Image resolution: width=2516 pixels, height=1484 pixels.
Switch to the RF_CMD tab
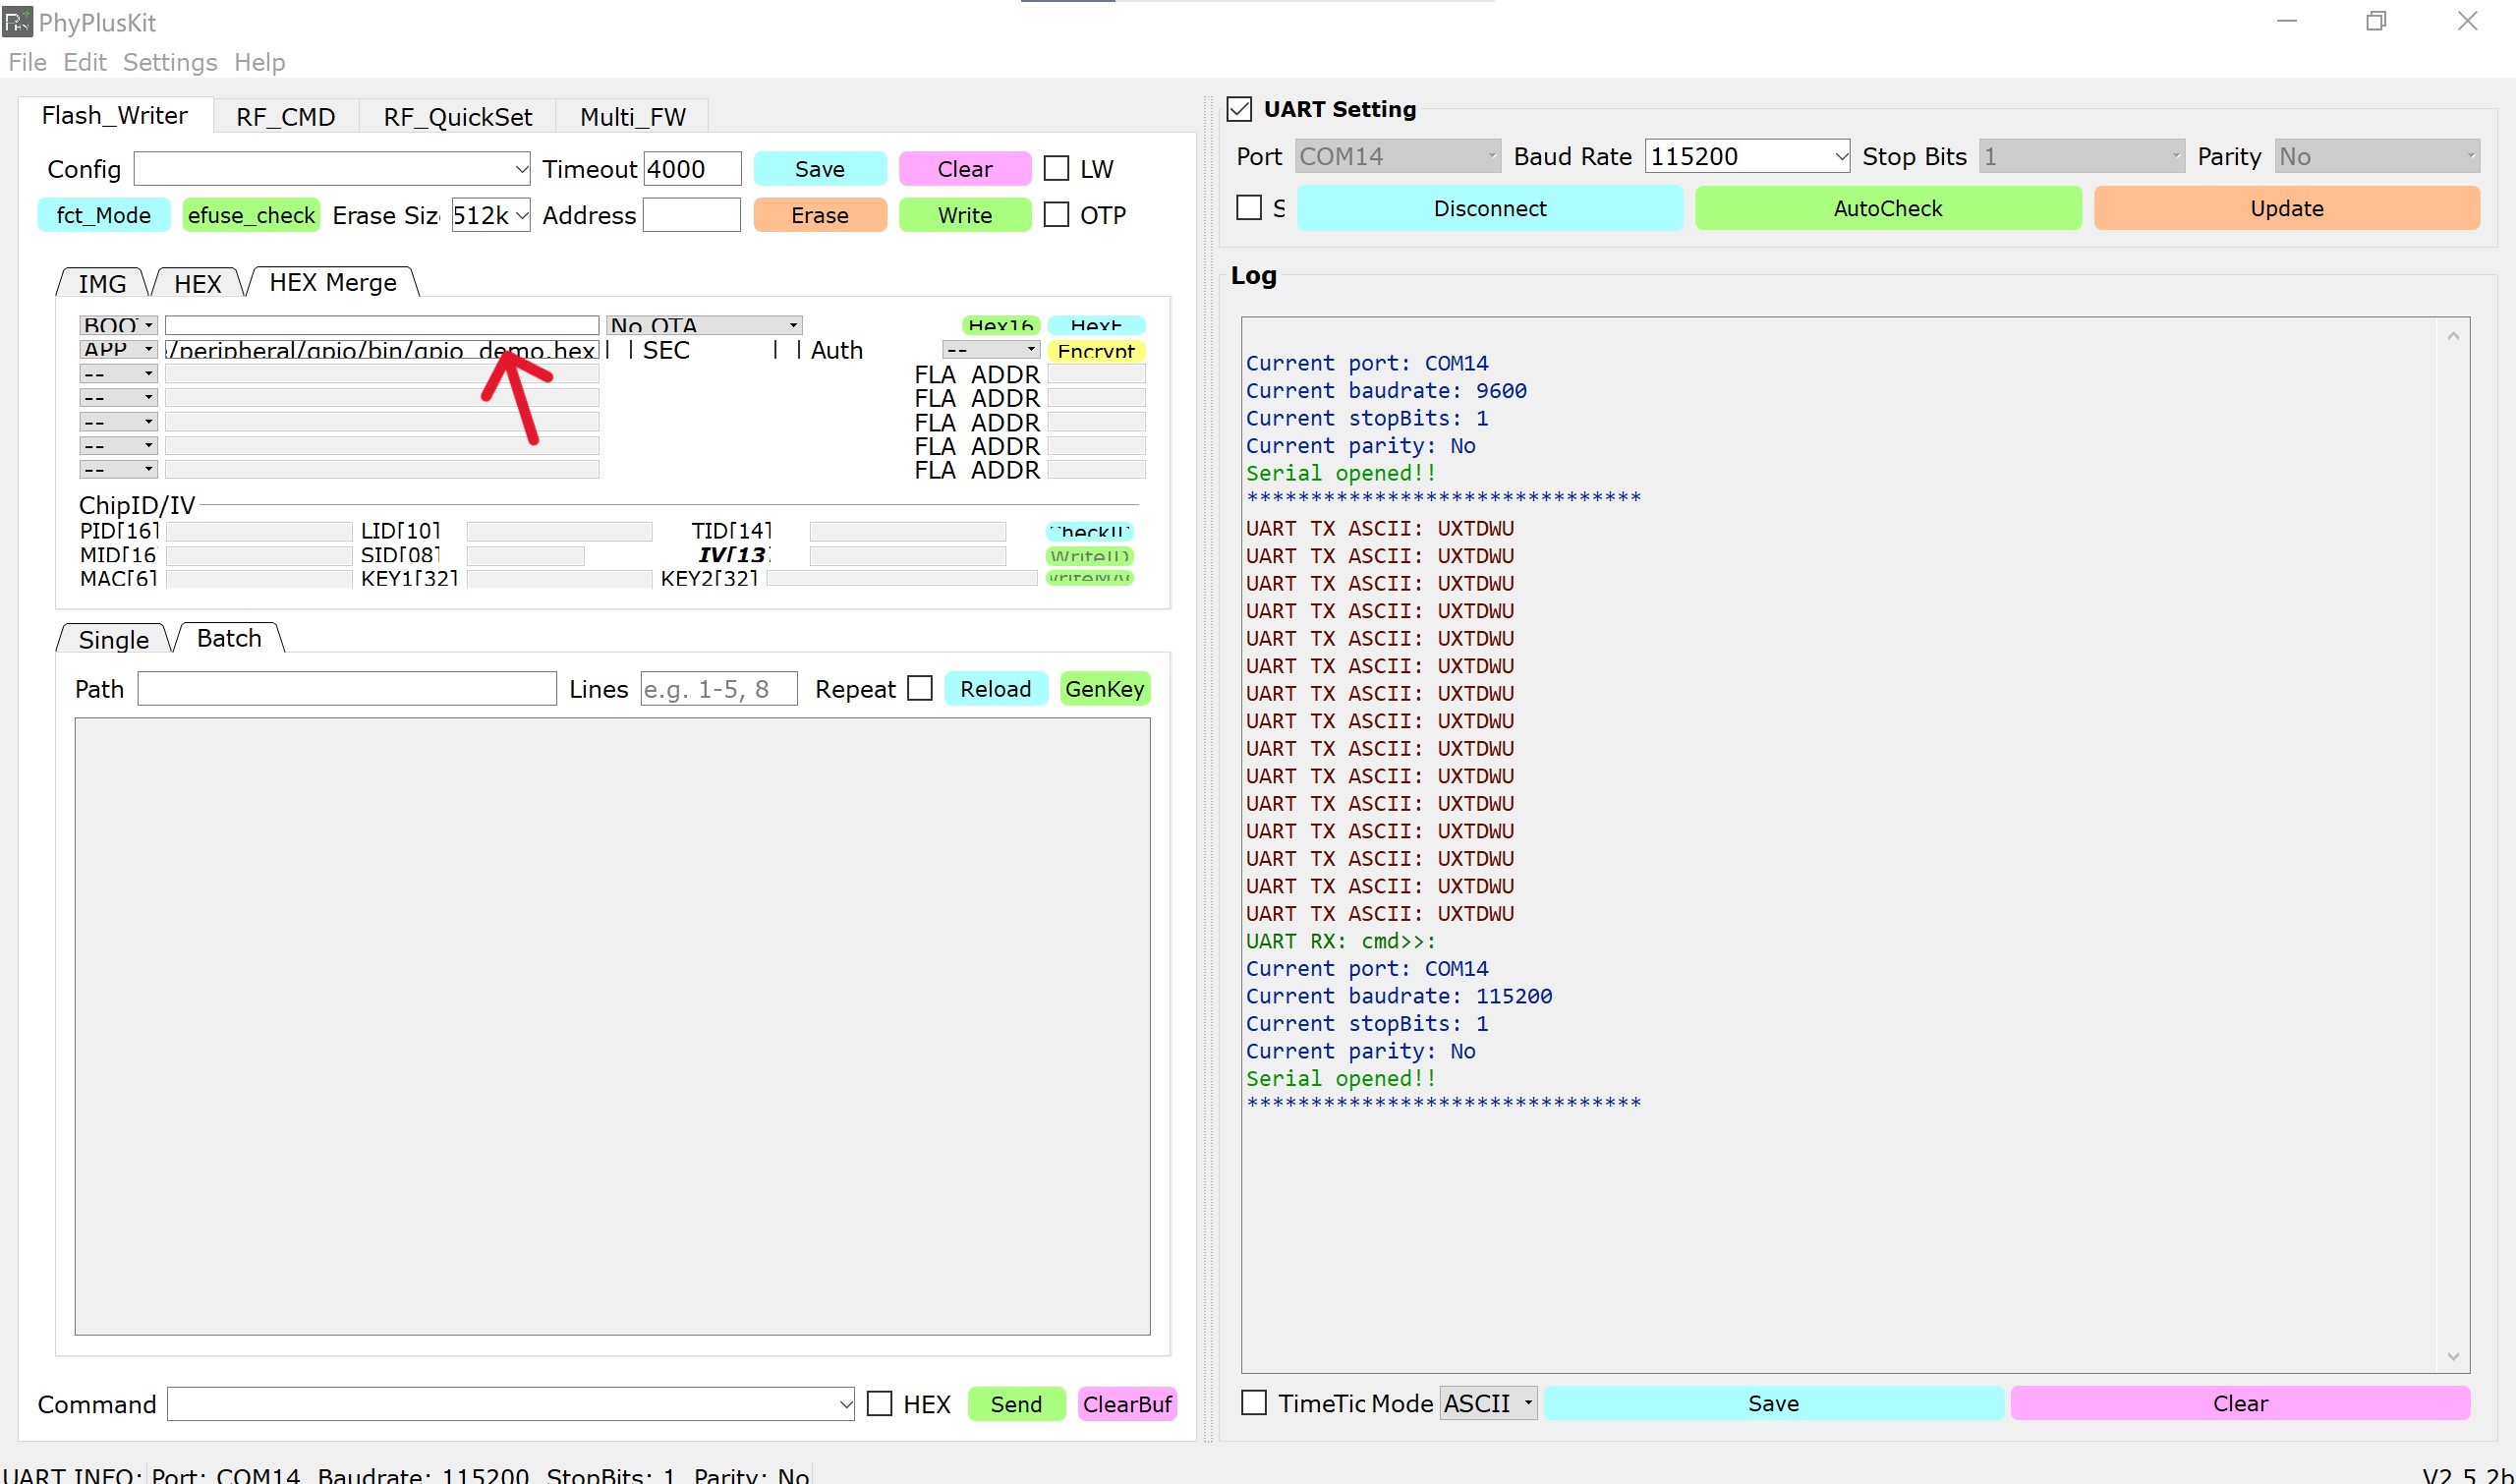[285, 117]
